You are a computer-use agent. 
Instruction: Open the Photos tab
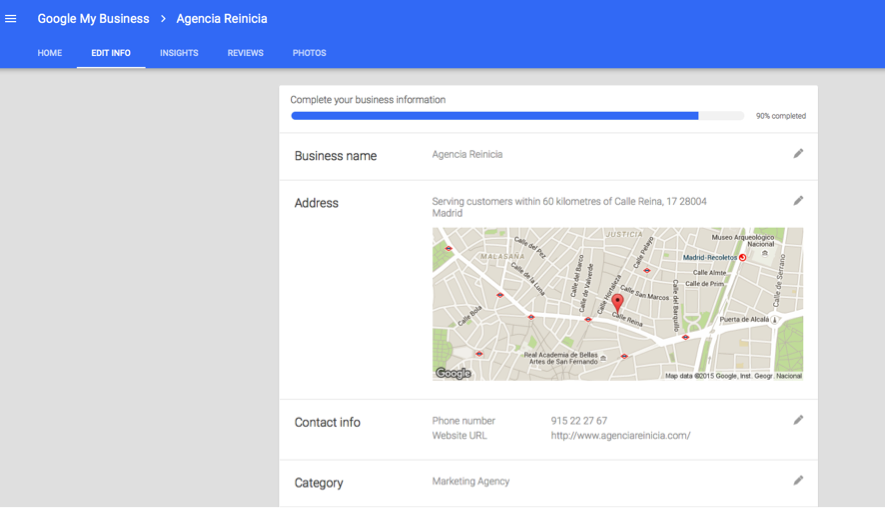click(x=309, y=53)
